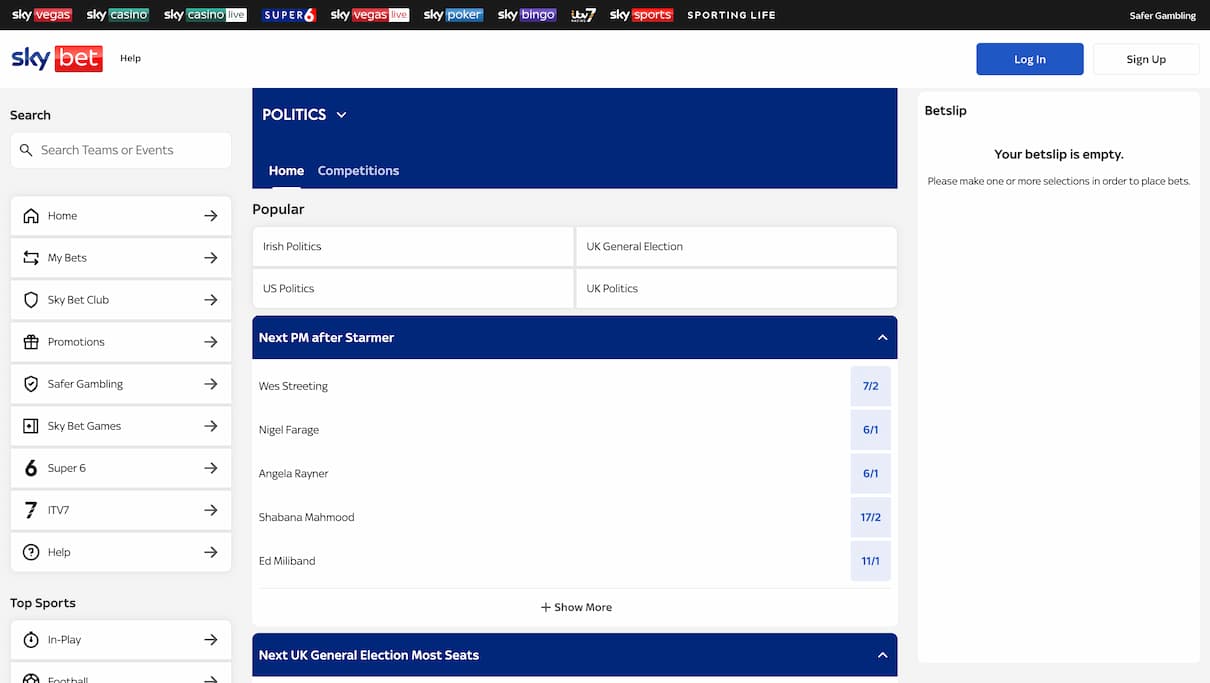This screenshot has width=1210, height=683.
Task: Open Super 6 from the top brand bar
Action: (289, 14)
